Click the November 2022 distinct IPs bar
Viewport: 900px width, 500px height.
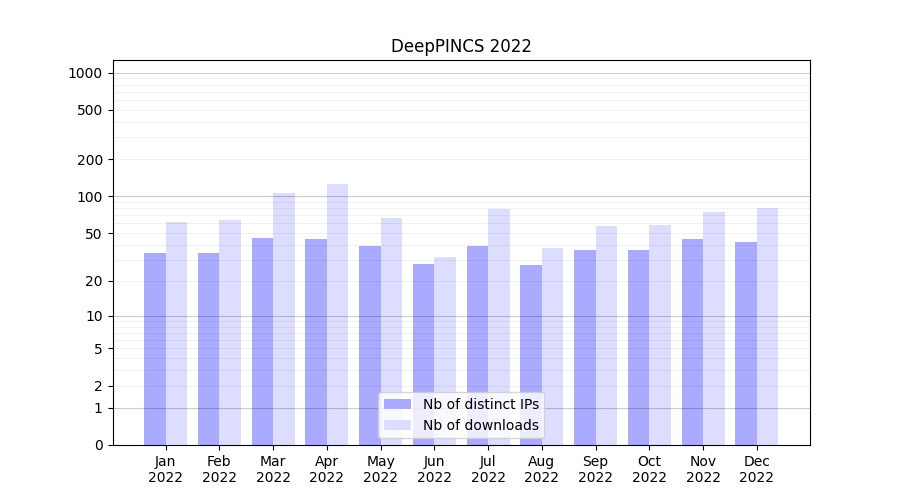tap(692, 341)
